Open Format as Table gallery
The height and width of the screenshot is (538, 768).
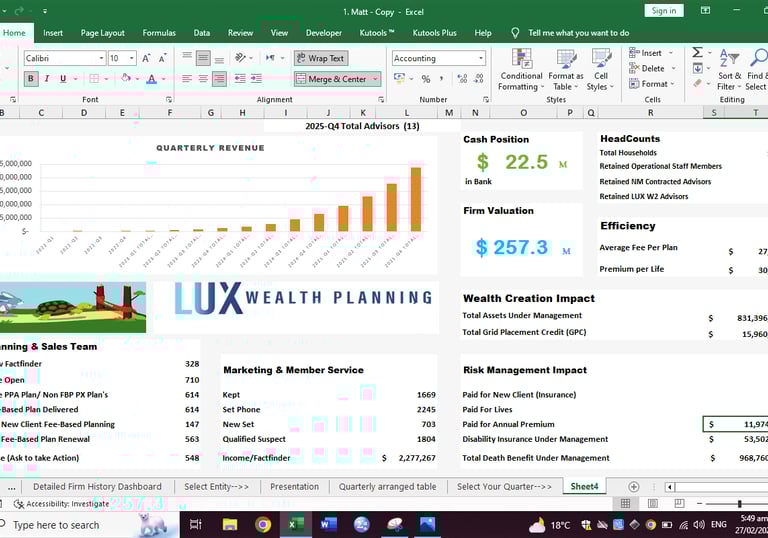566,70
